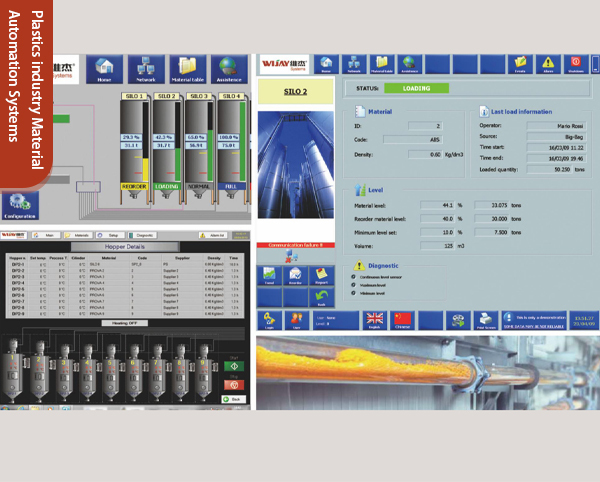This screenshot has height=482, width=600.
Task: Switch language with the English flag
Action: tap(375, 320)
